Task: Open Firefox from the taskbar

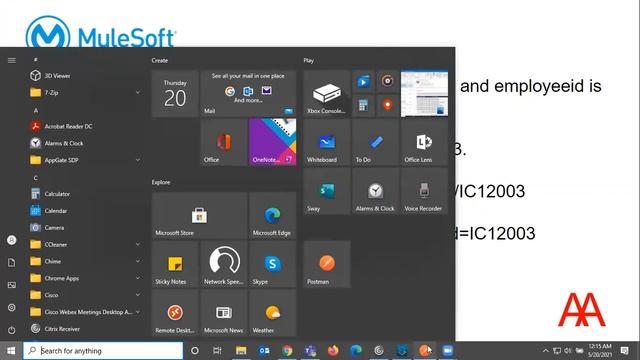Action: (333, 351)
